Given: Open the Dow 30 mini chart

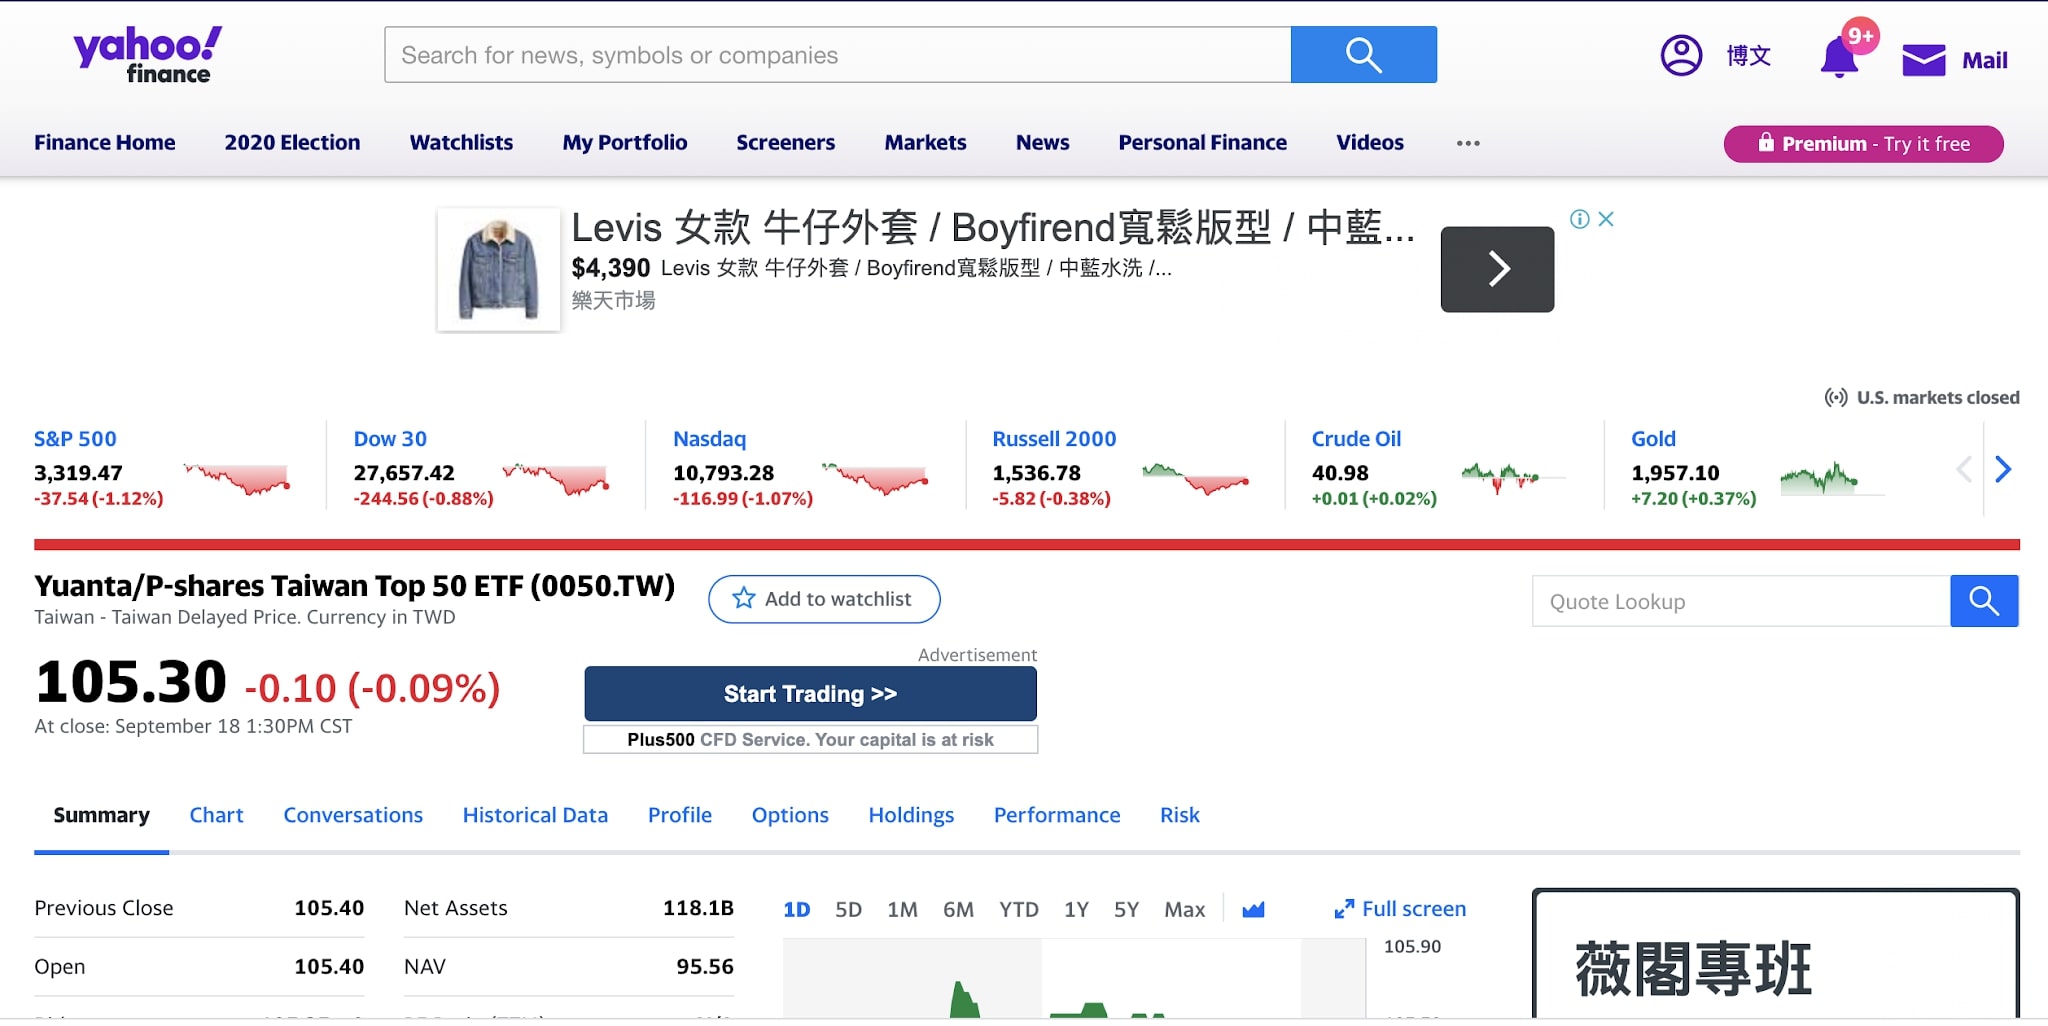Looking at the screenshot, I should [x=556, y=478].
